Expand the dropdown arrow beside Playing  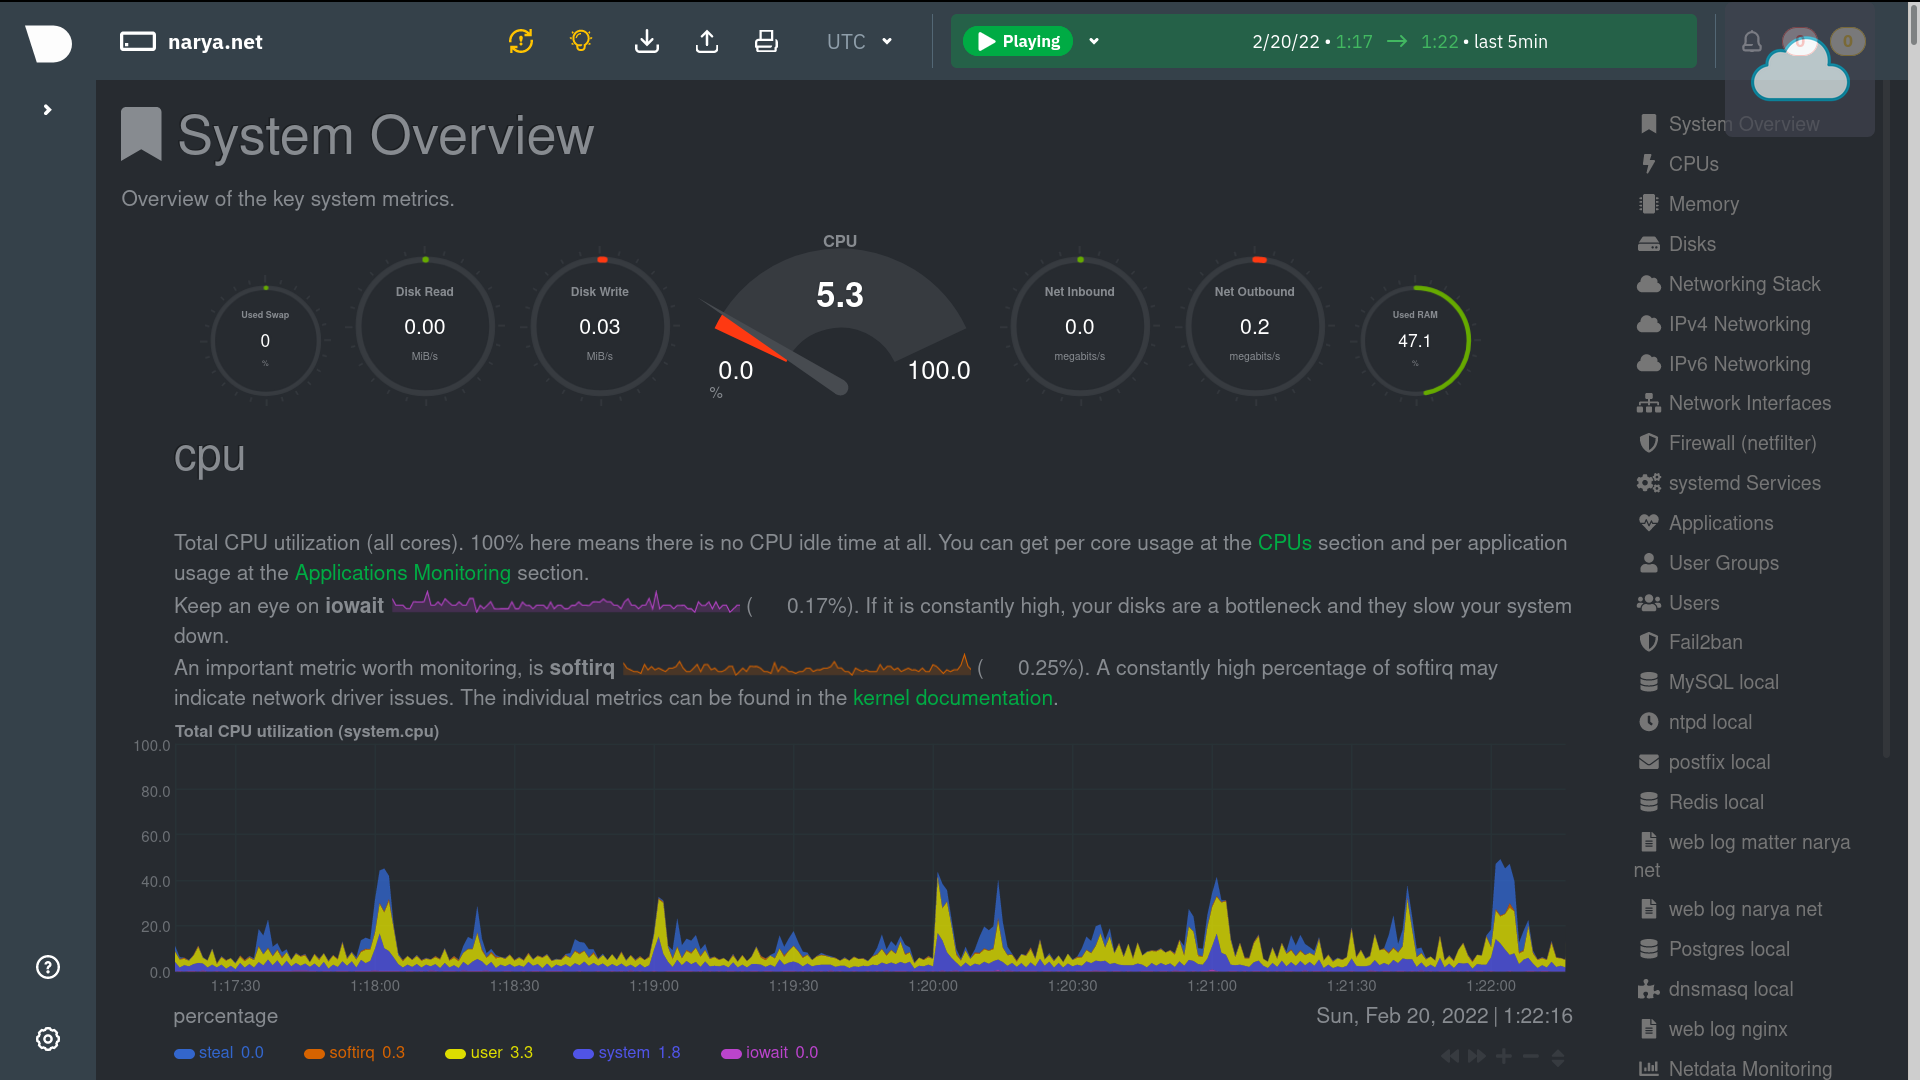tap(1094, 41)
